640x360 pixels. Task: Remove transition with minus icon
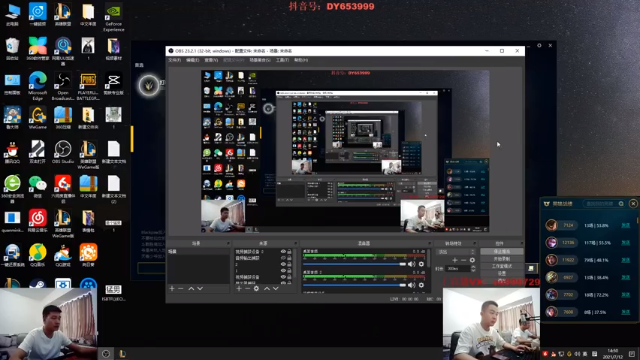[463, 260]
